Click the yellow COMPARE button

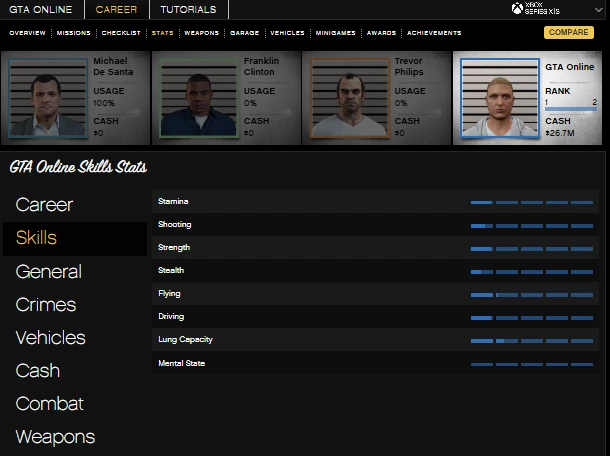pyautogui.click(x=569, y=32)
